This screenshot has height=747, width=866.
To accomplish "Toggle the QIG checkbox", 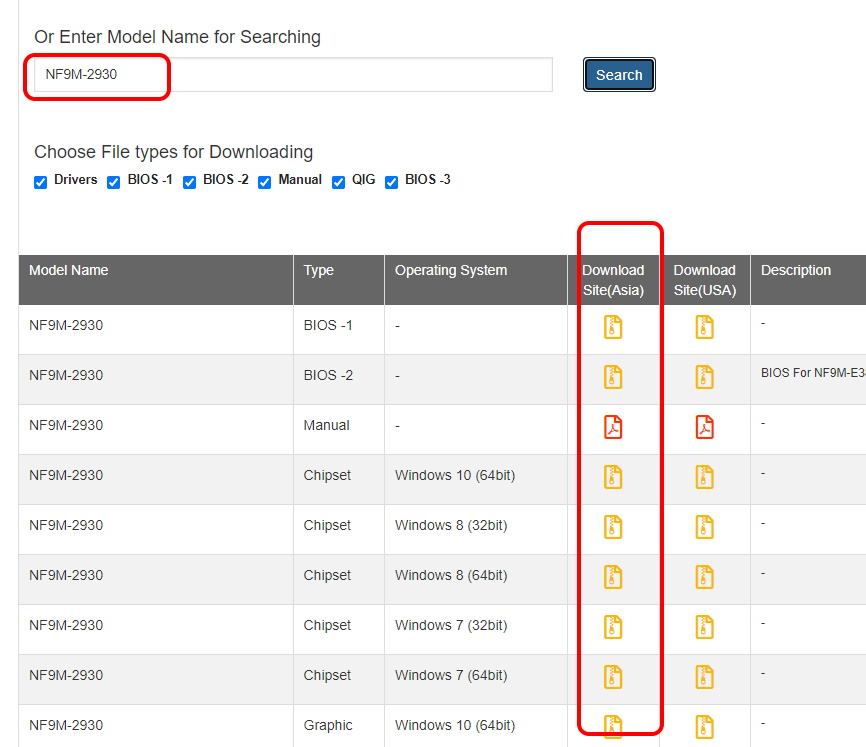I will tap(339, 182).
